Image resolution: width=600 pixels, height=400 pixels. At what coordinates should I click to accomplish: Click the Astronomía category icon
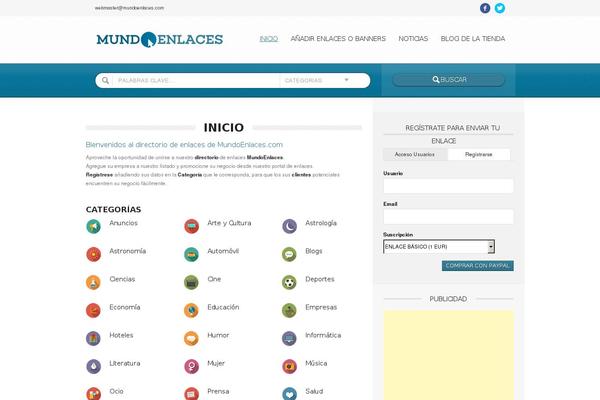[x=93, y=254]
